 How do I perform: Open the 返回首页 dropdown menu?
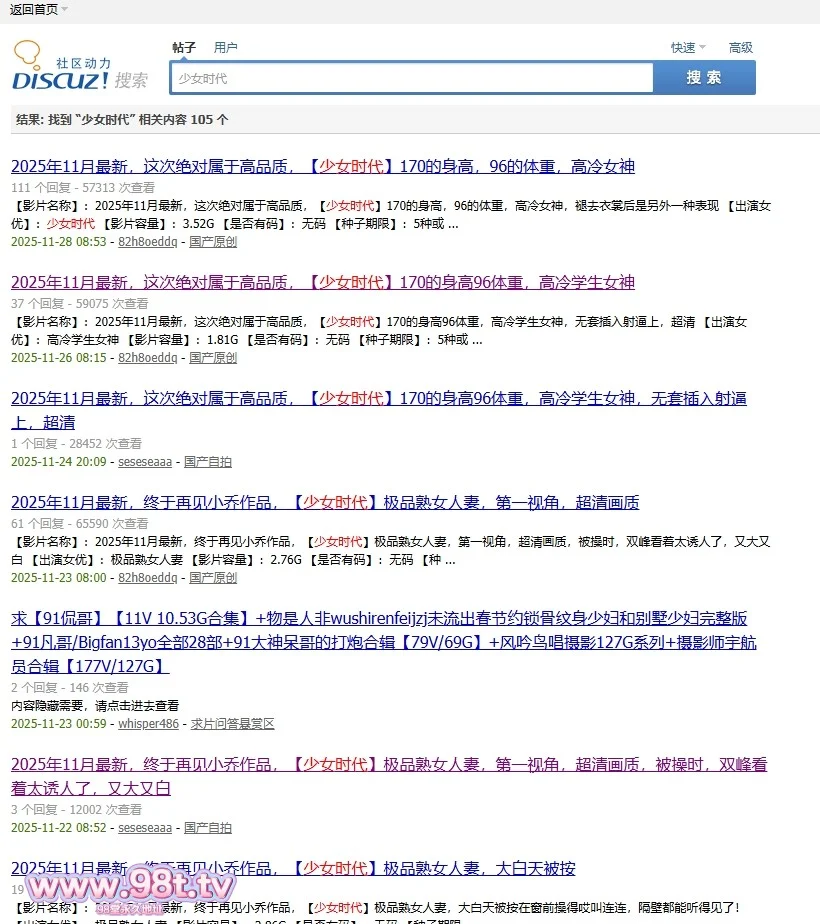(38, 9)
